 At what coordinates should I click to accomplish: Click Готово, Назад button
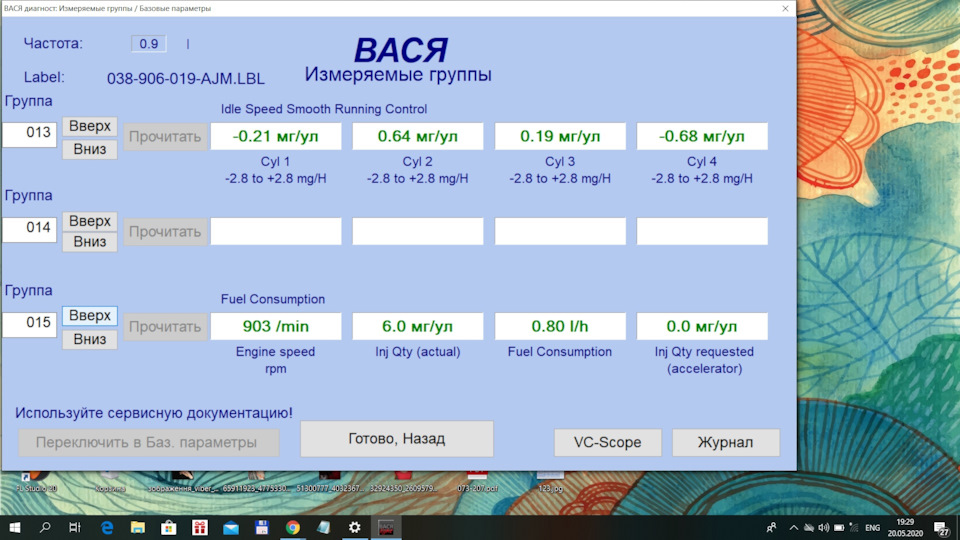pos(396,438)
